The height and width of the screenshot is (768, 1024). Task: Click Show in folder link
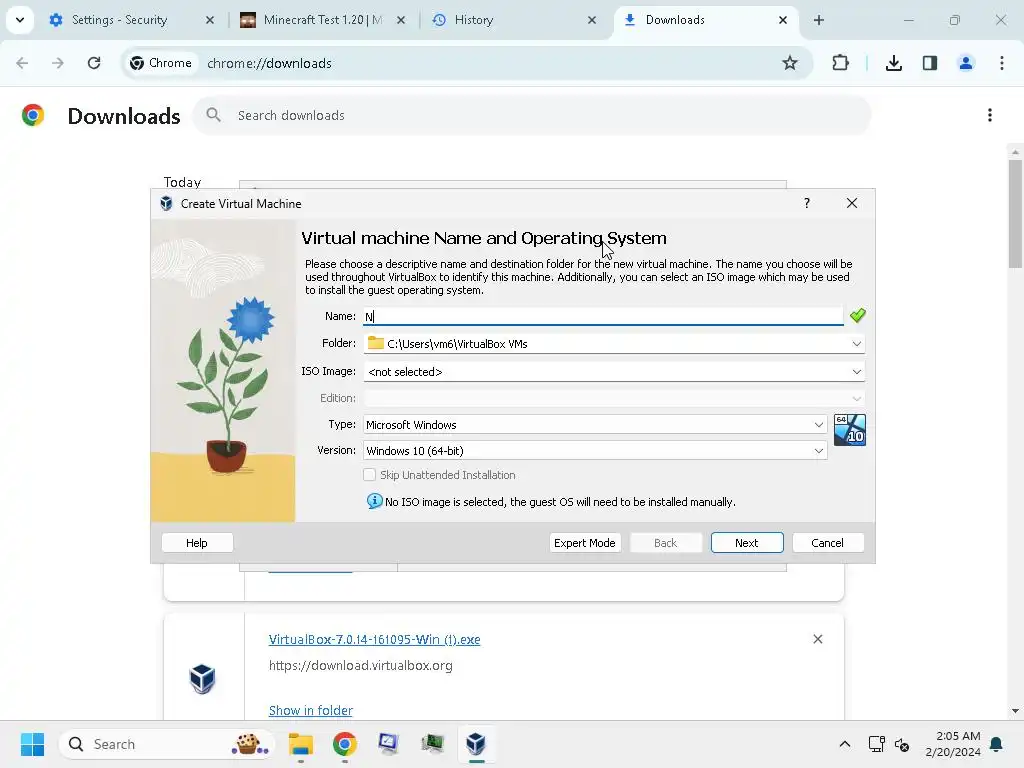[310, 711]
